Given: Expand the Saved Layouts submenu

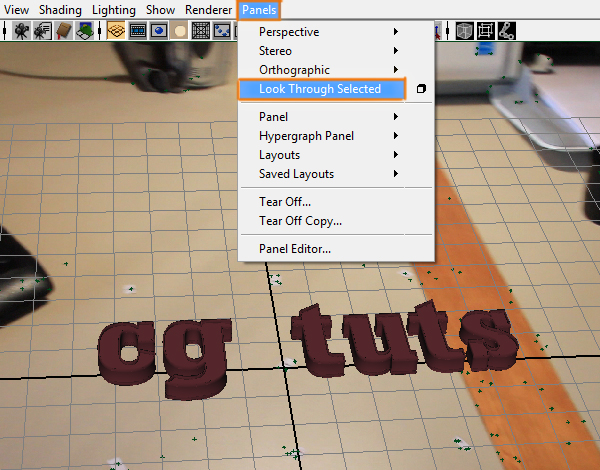Looking at the screenshot, I should tap(329, 174).
